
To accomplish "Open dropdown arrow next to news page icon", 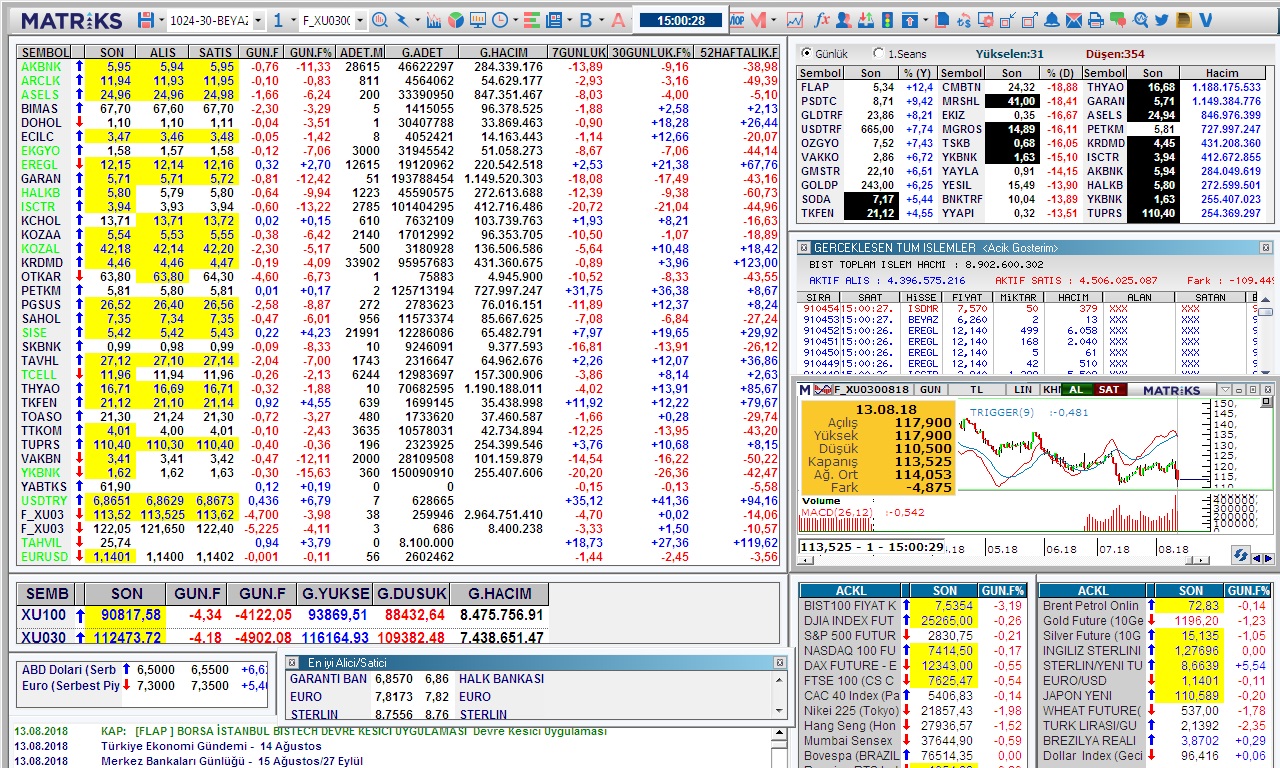I will pos(569,20).
